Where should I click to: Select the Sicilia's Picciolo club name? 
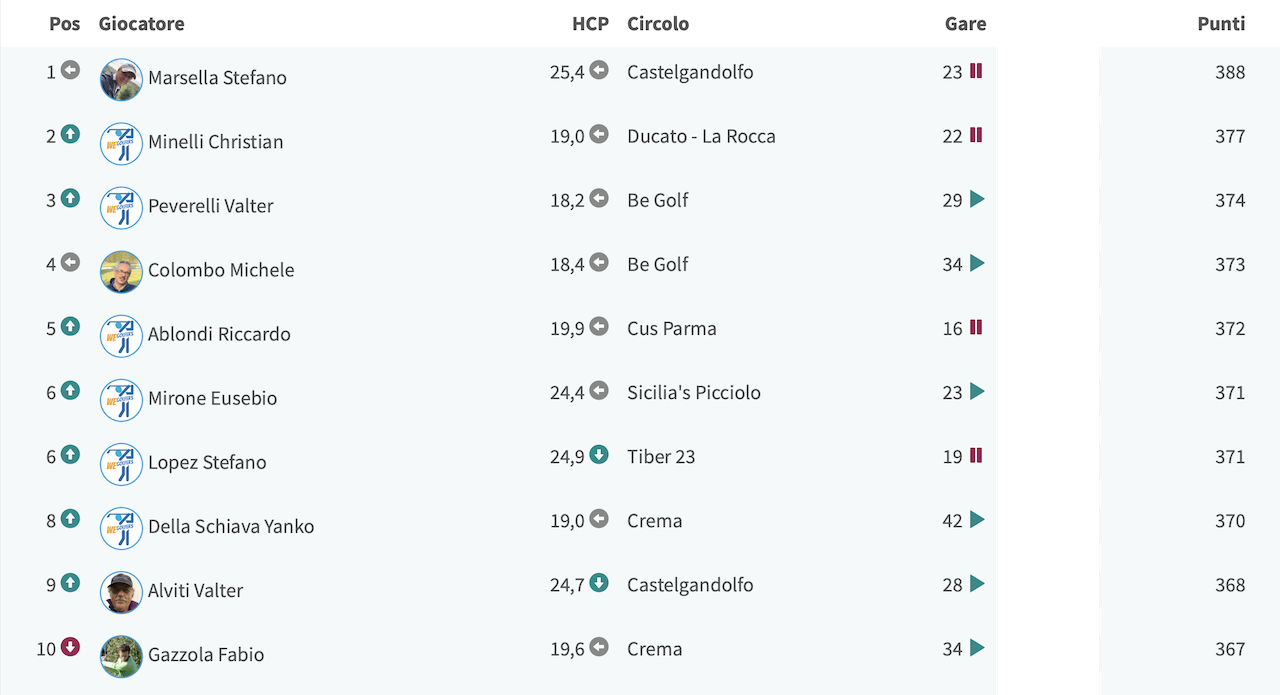click(x=694, y=392)
